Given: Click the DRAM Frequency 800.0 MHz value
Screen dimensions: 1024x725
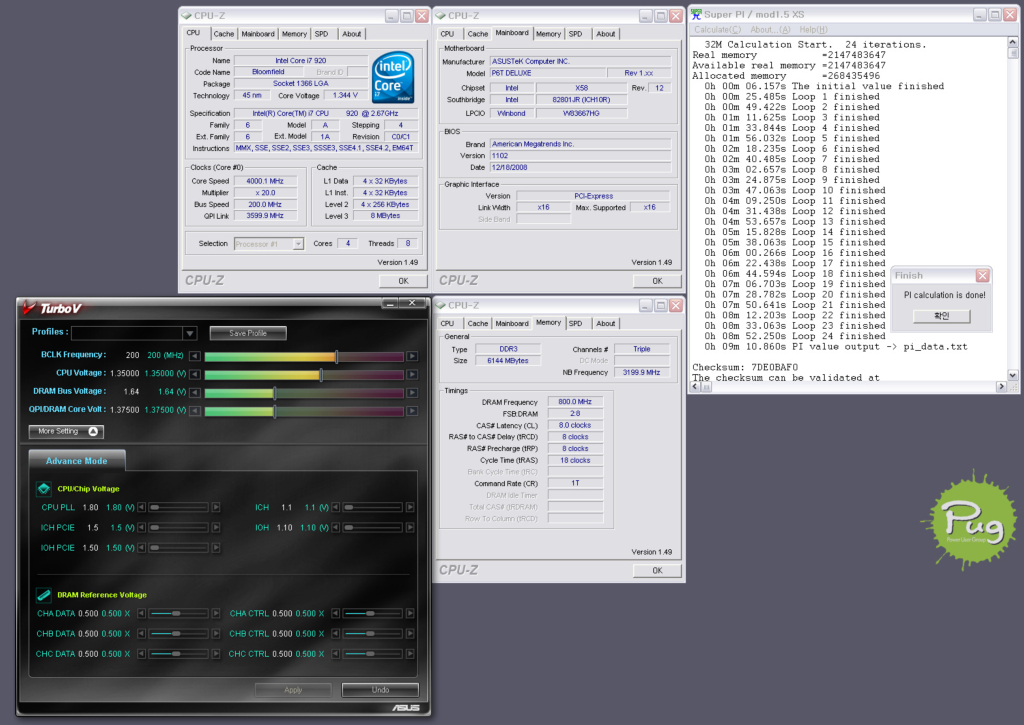Looking at the screenshot, I should (575, 402).
